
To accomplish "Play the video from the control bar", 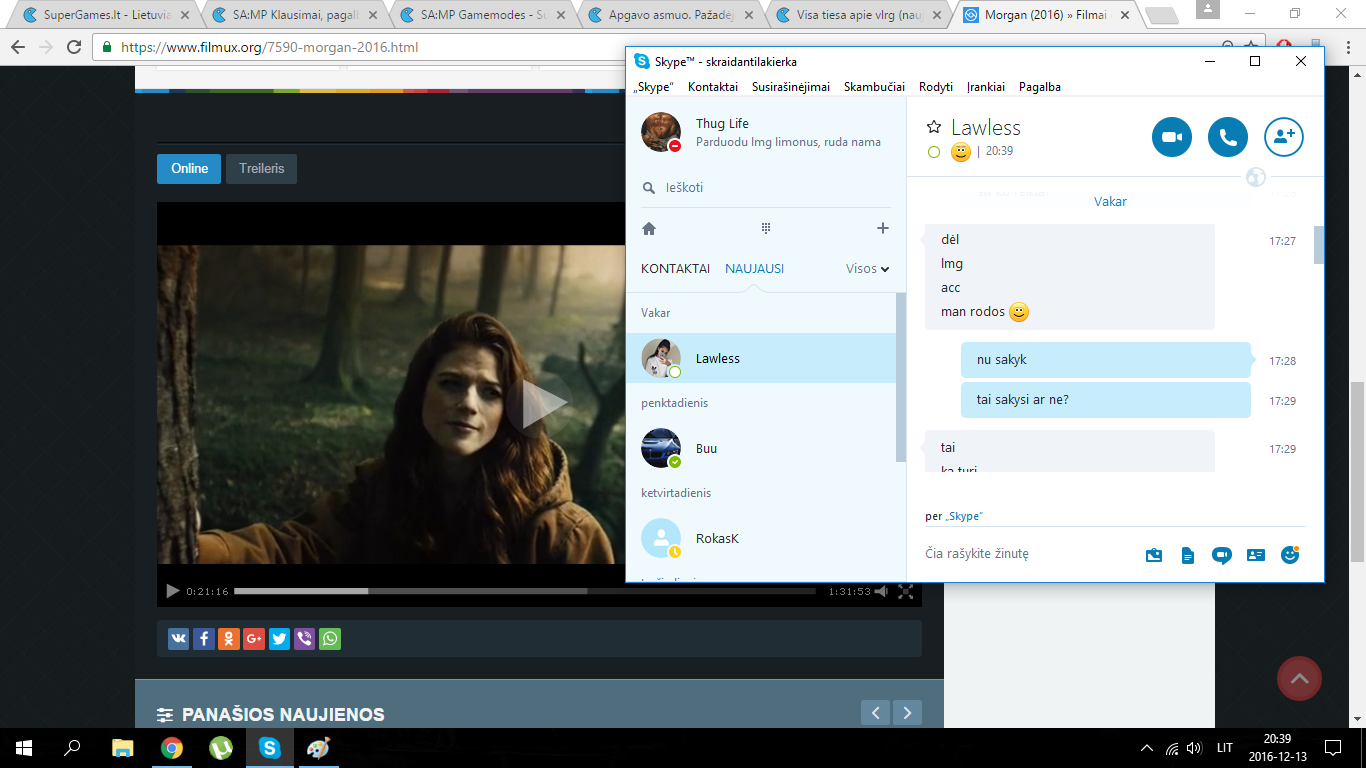I will click(172, 591).
